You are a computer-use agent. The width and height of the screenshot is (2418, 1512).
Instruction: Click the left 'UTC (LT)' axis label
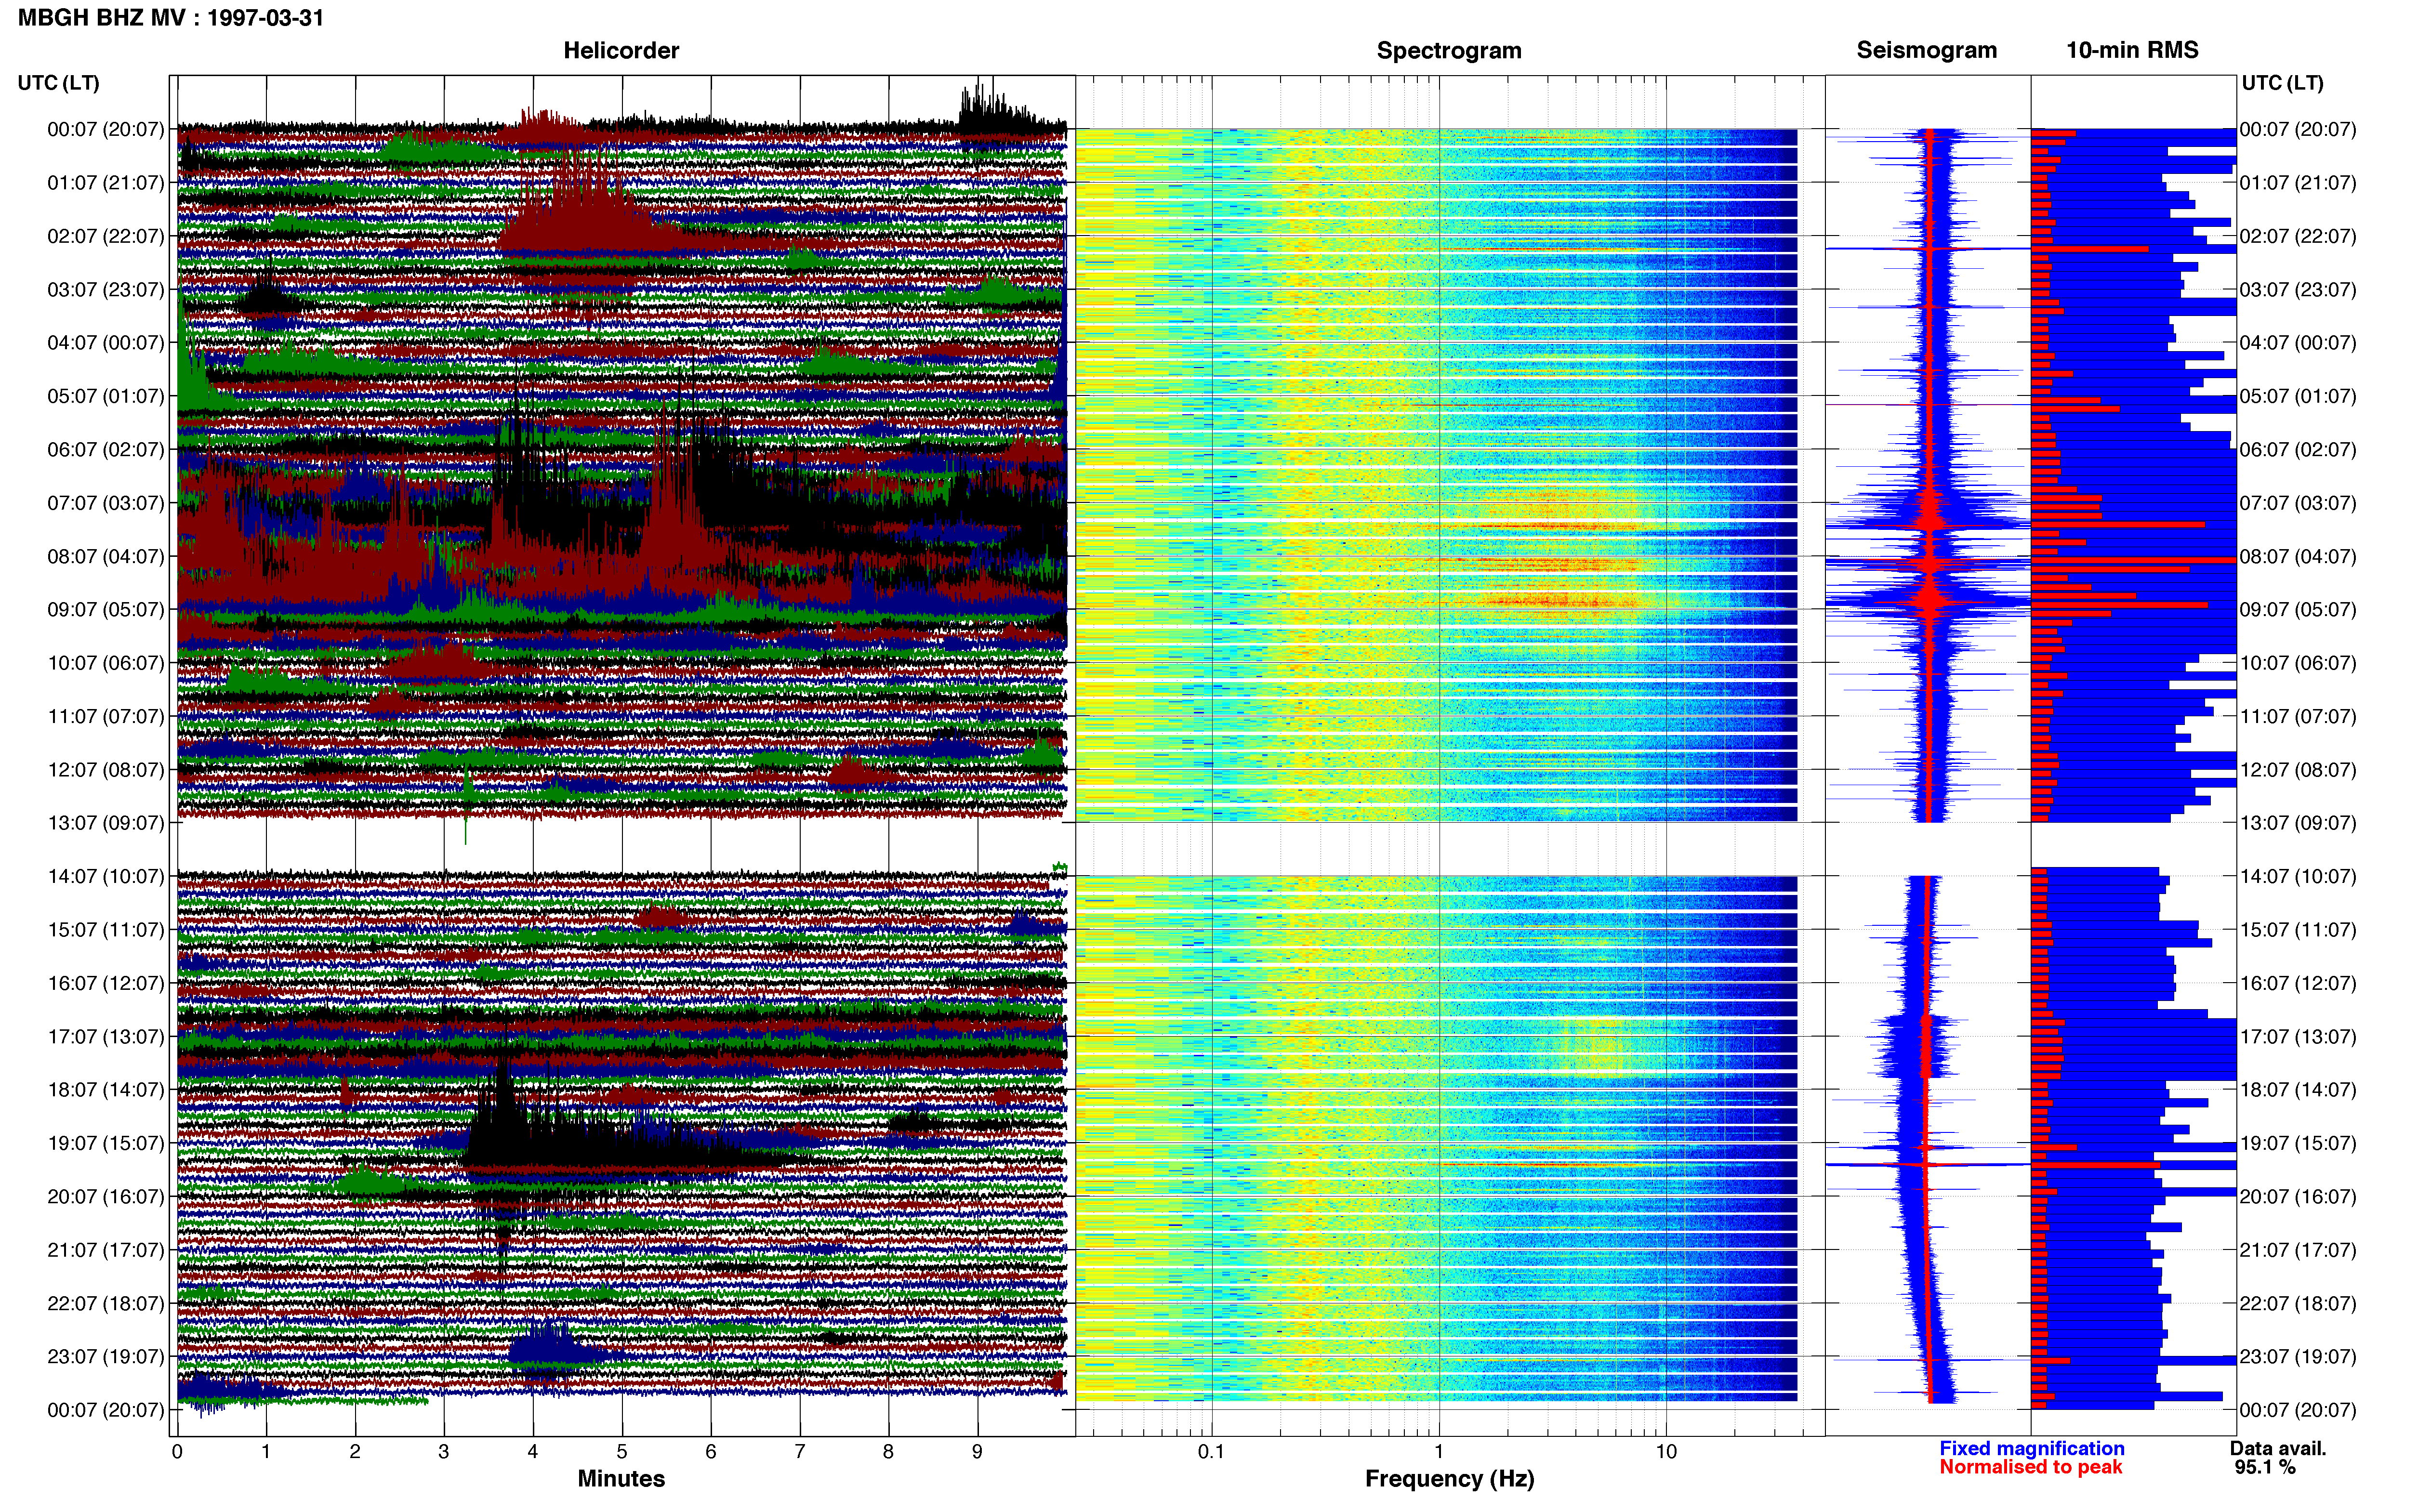tap(58, 83)
